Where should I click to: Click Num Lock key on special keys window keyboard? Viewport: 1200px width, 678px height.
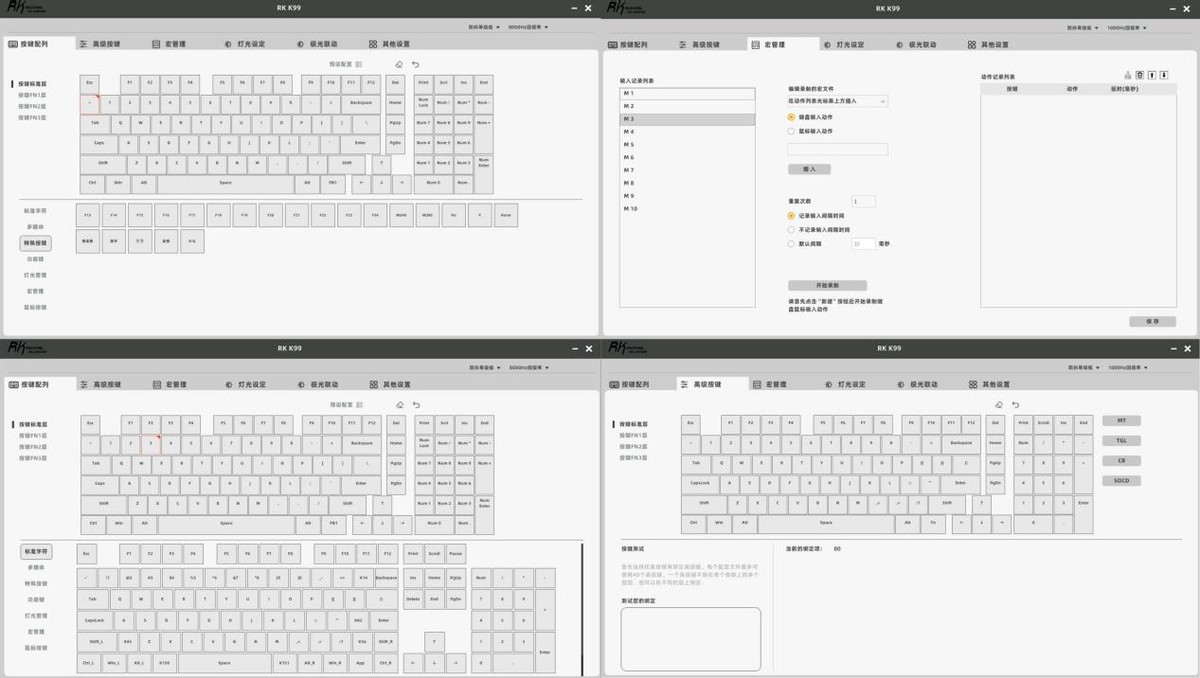(424, 103)
